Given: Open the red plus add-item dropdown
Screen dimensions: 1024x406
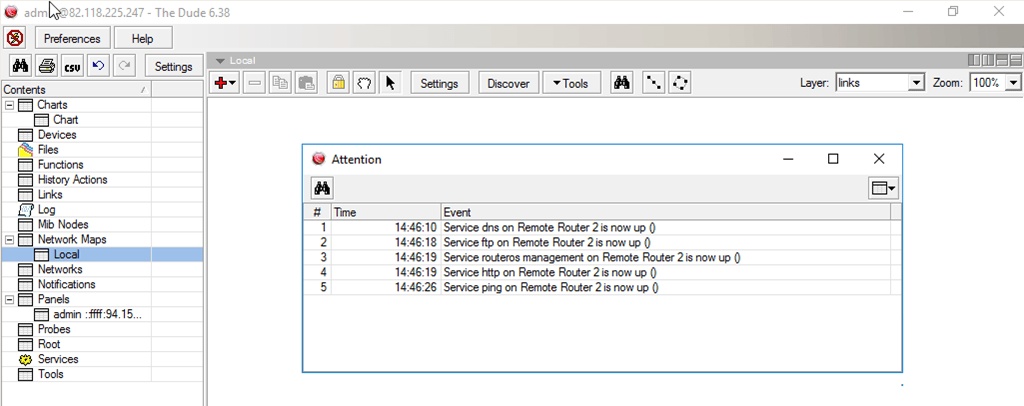Looking at the screenshot, I should [225, 84].
